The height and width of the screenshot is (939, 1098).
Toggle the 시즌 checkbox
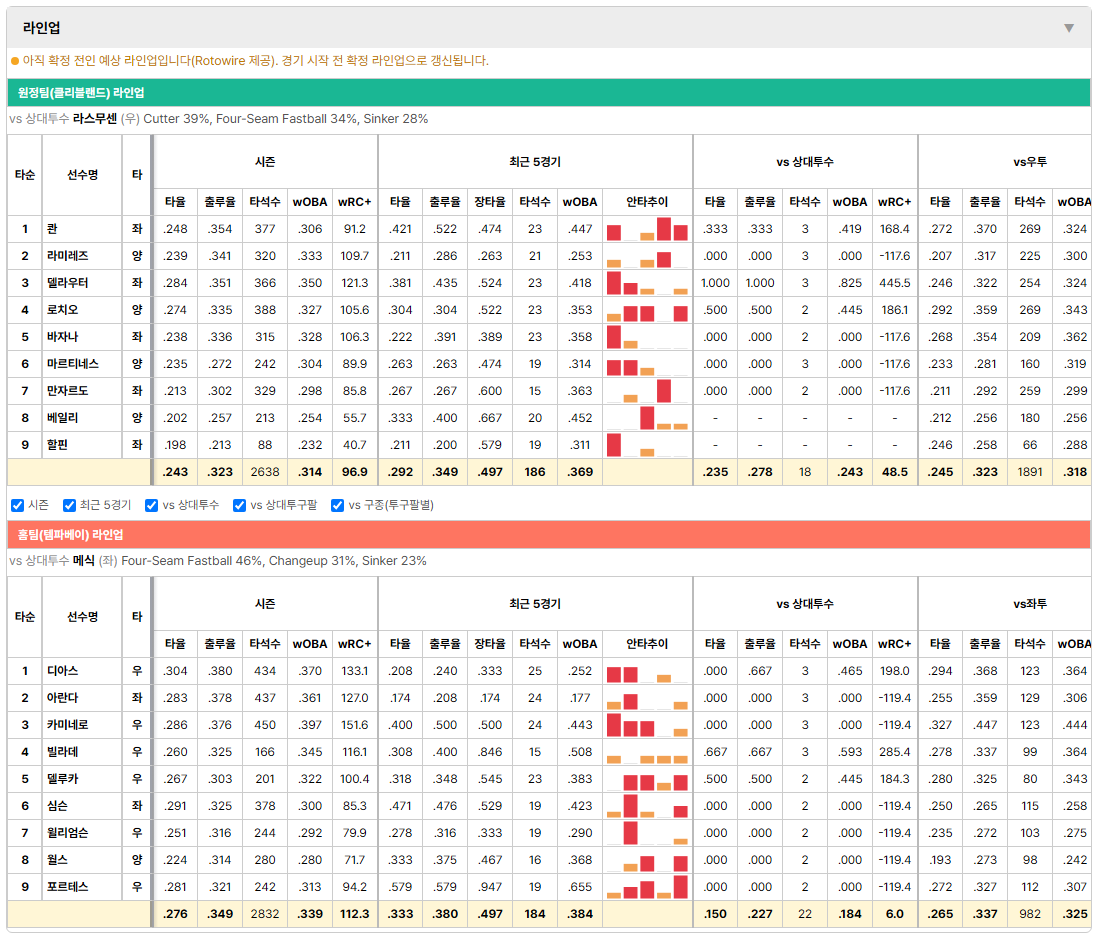tap(18, 506)
